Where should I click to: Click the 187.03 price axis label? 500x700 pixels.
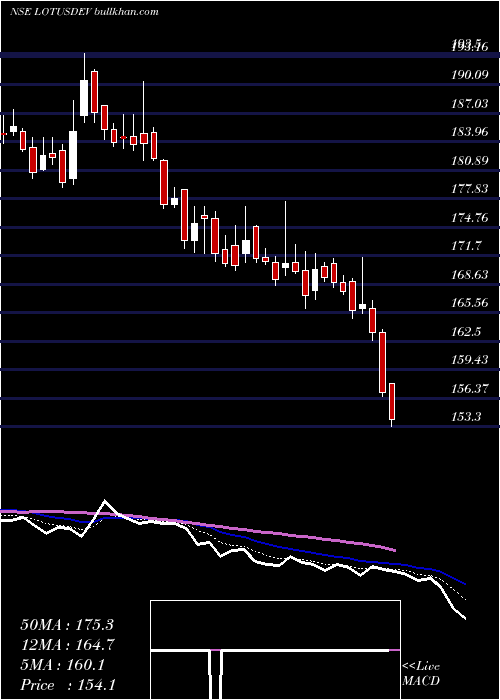(469, 104)
